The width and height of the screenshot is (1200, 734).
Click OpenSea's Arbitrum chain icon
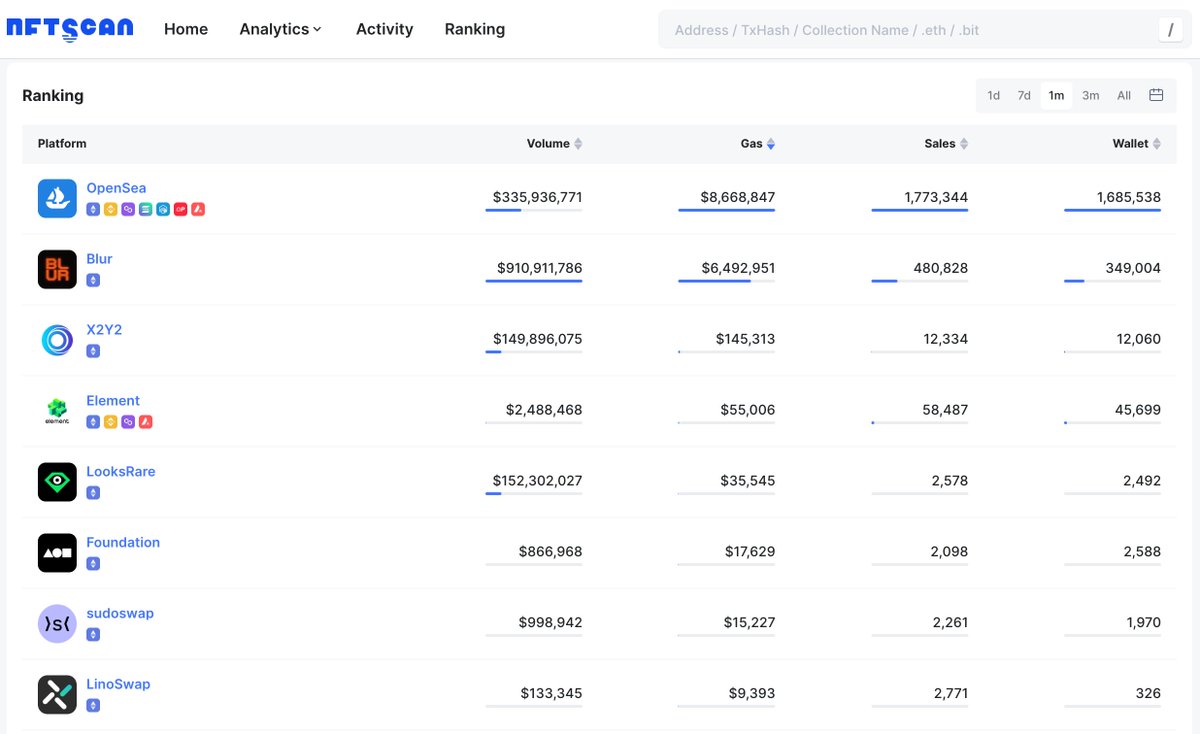pos(163,209)
